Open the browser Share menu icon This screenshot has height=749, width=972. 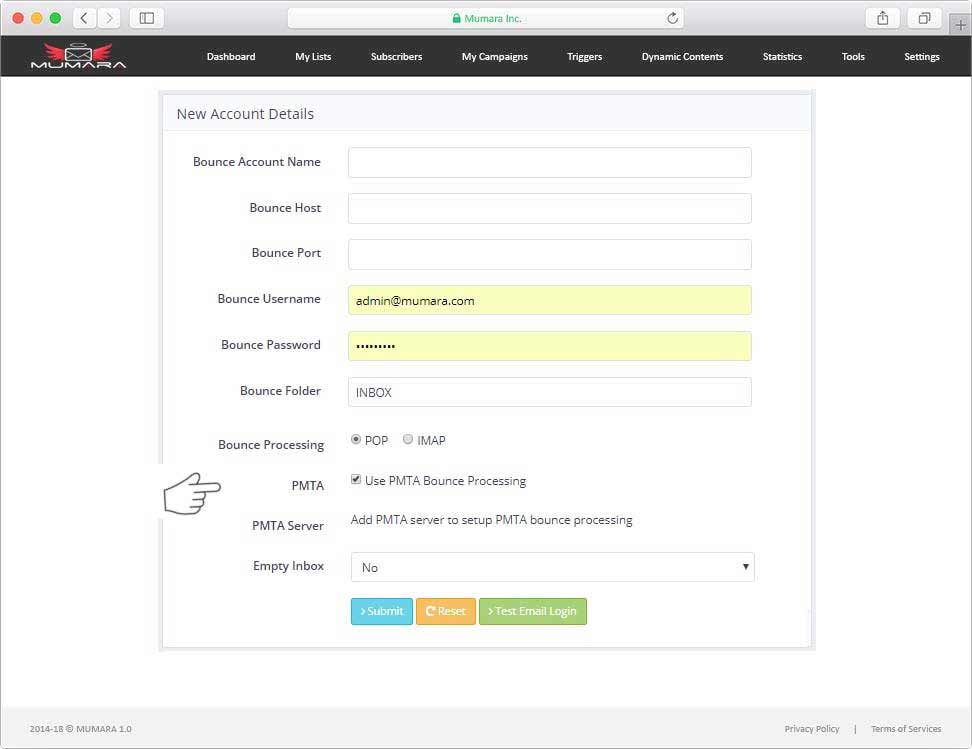coord(881,17)
